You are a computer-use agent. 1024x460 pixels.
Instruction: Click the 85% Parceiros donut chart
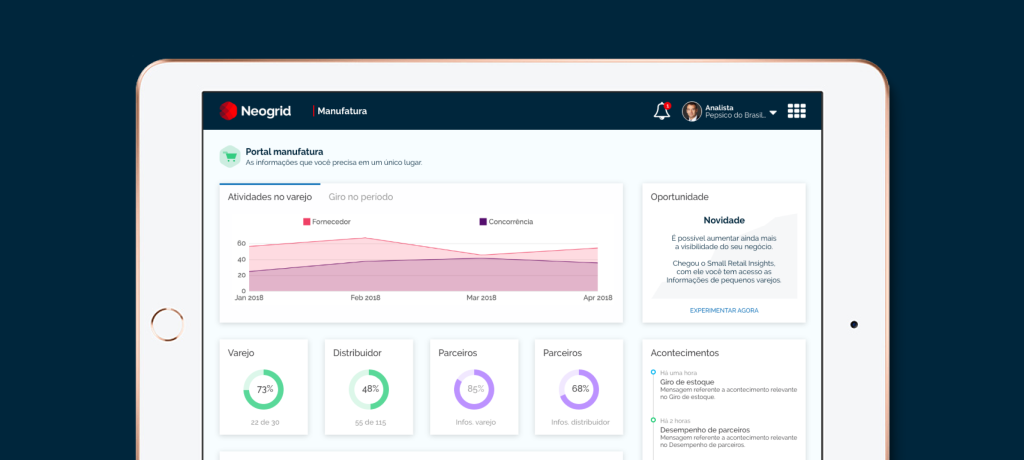pos(474,389)
